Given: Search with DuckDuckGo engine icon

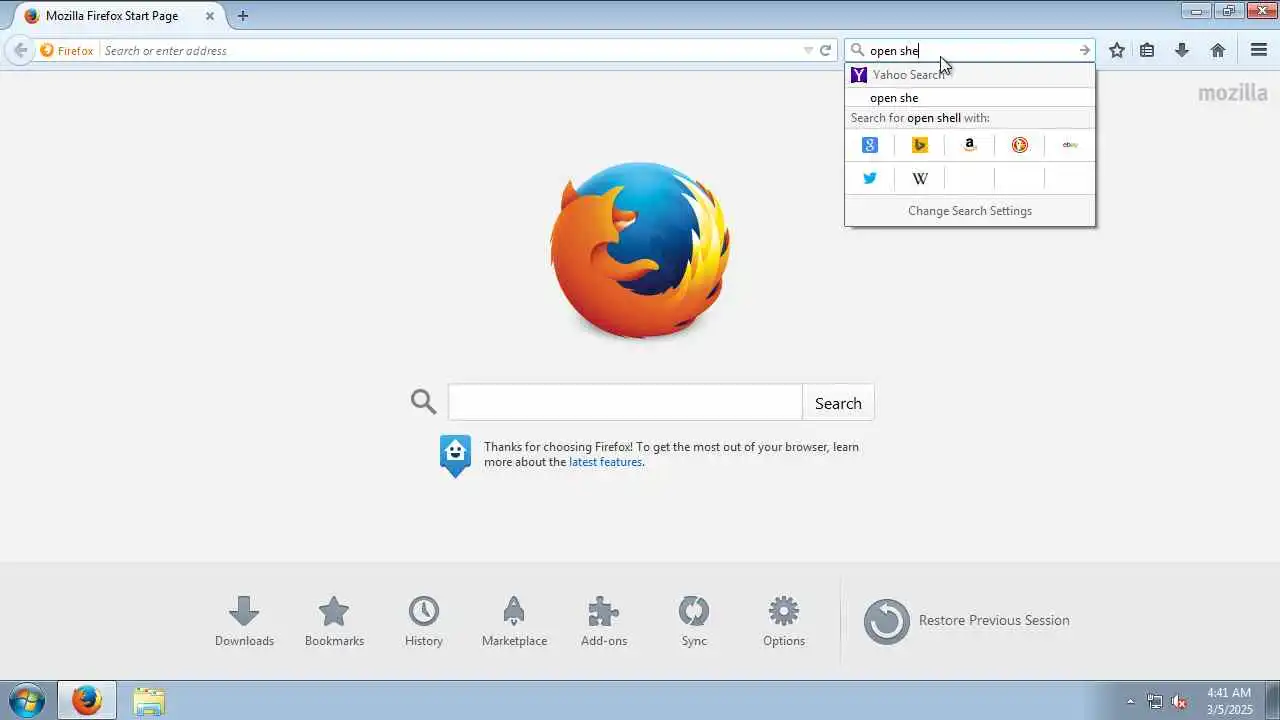Looking at the screenshot, I should 1020,145.
